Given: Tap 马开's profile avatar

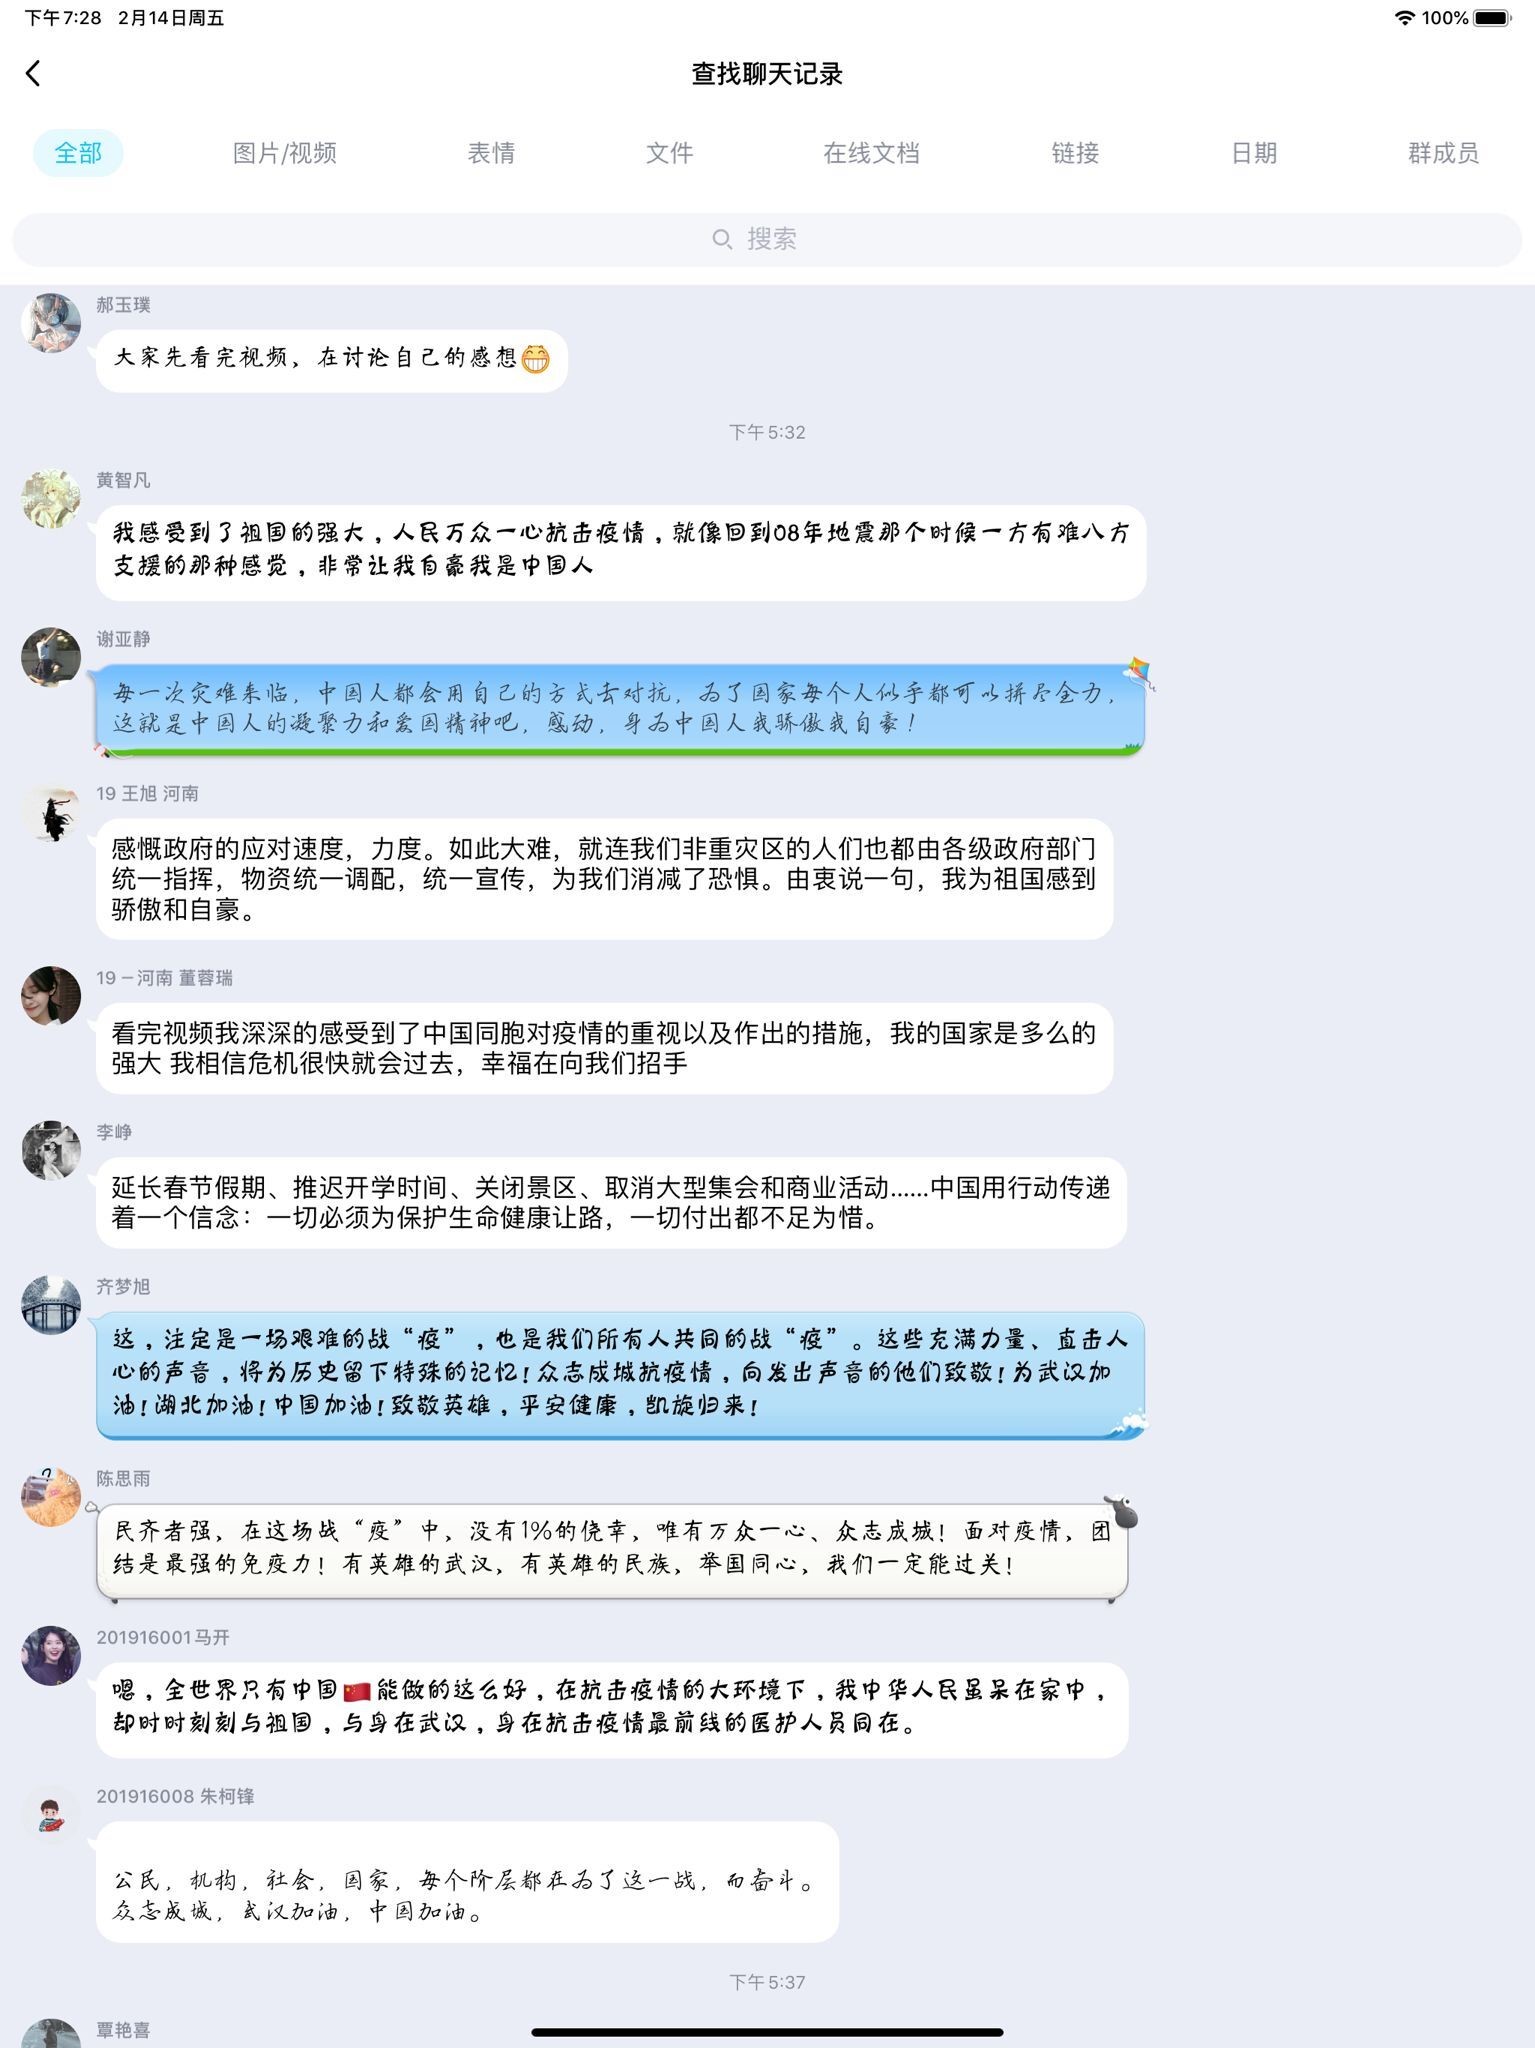Looking at the screenshot, I should coord(51,1656).
